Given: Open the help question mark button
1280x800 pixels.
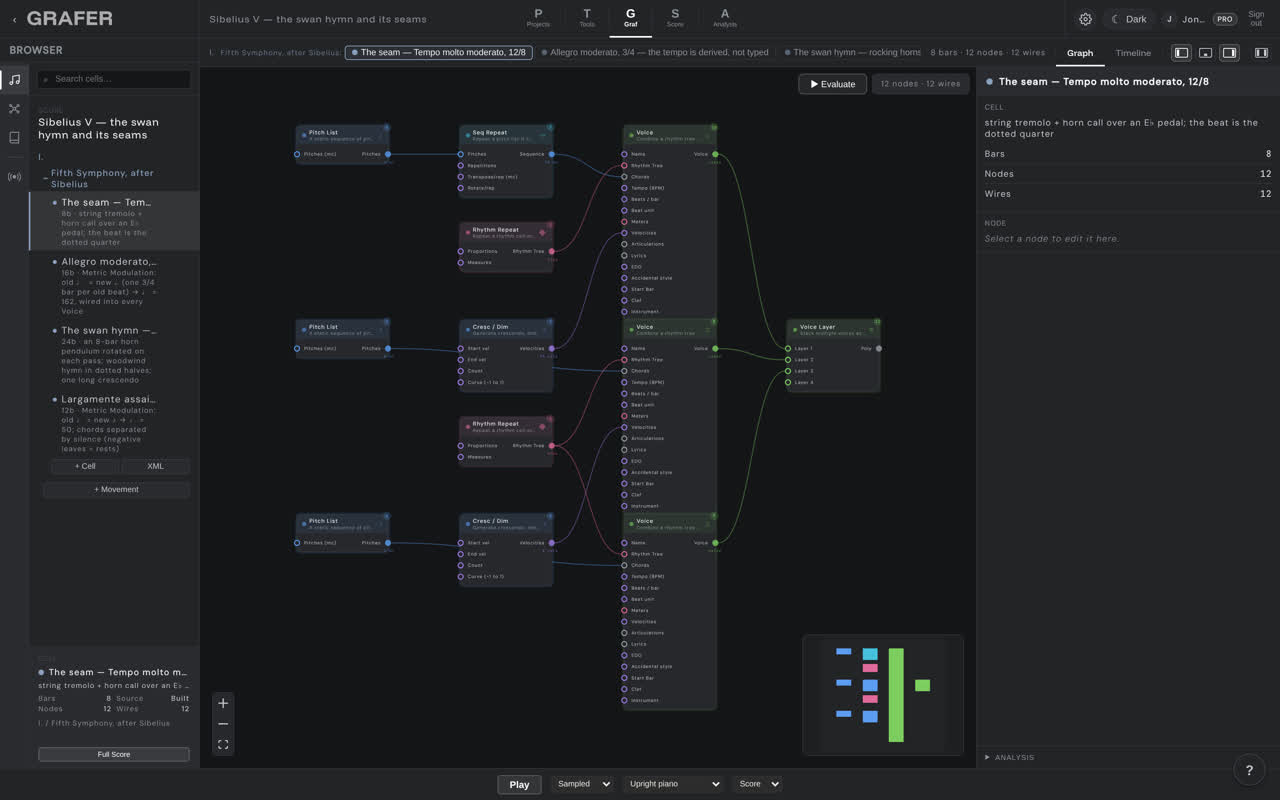Looking at the screenshot, I should pos(1249,769).
